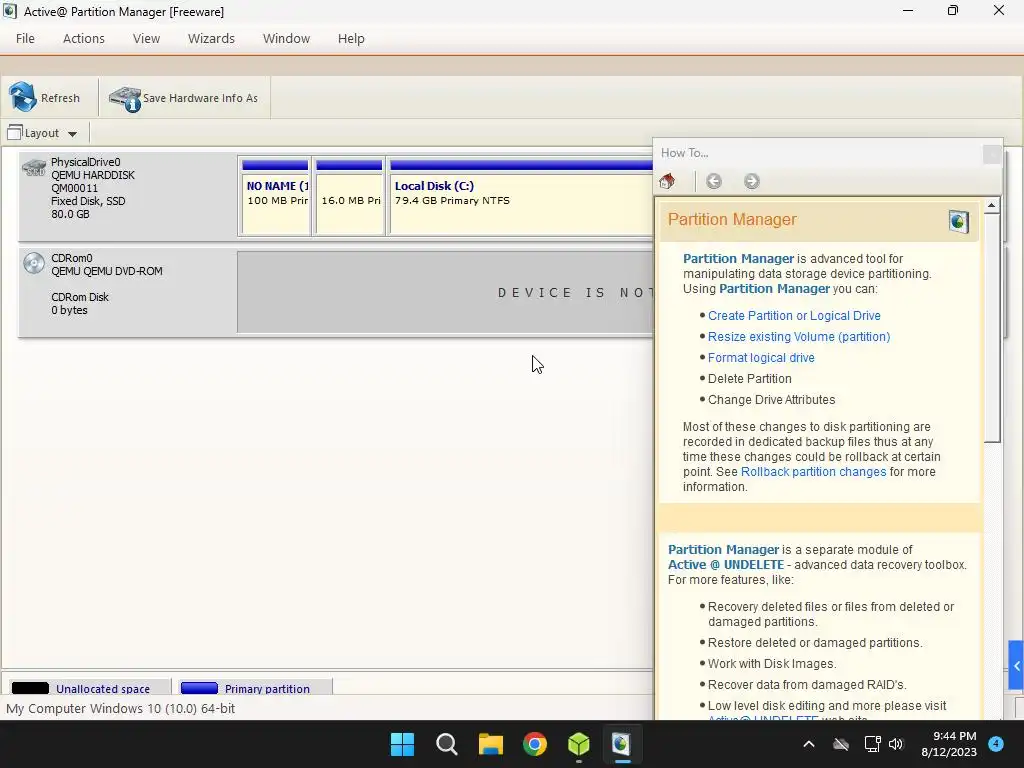The height and width of the screenshot is (768, 1024).
Task: Open File Explorer from taskbar
Action: click(x=490, y=744)
